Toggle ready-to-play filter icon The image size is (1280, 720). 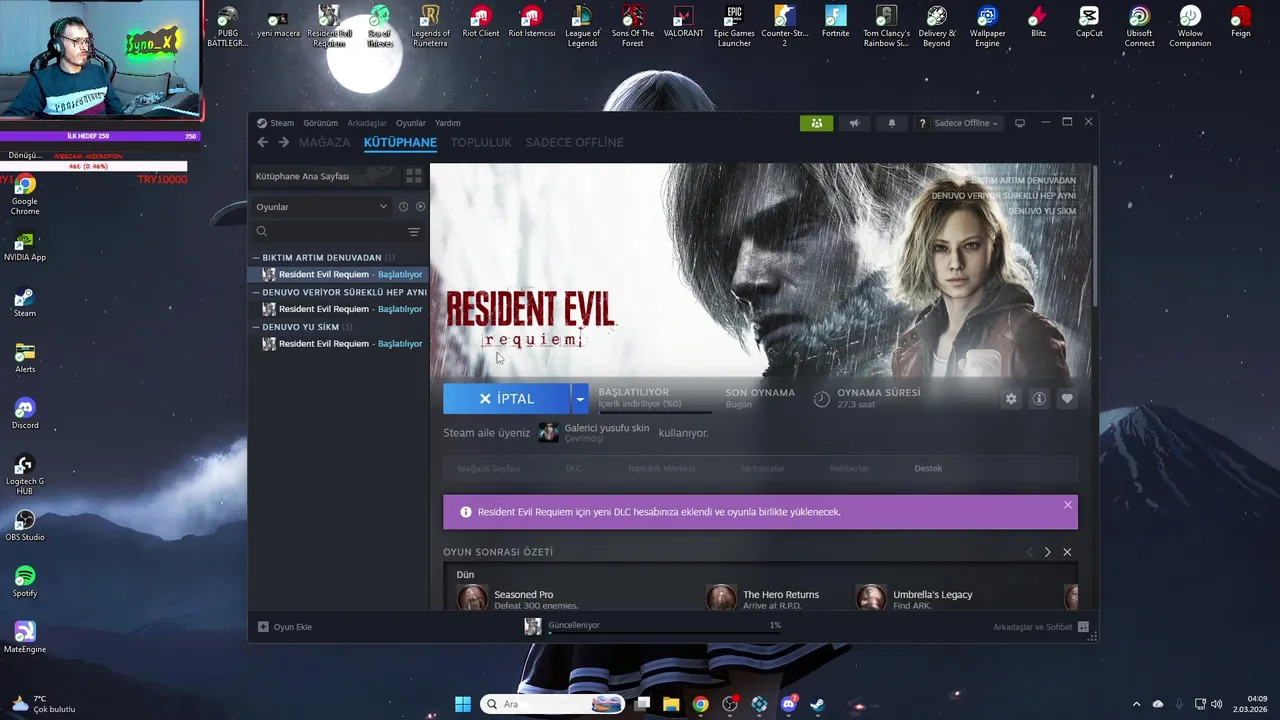[x=420, y=207]
